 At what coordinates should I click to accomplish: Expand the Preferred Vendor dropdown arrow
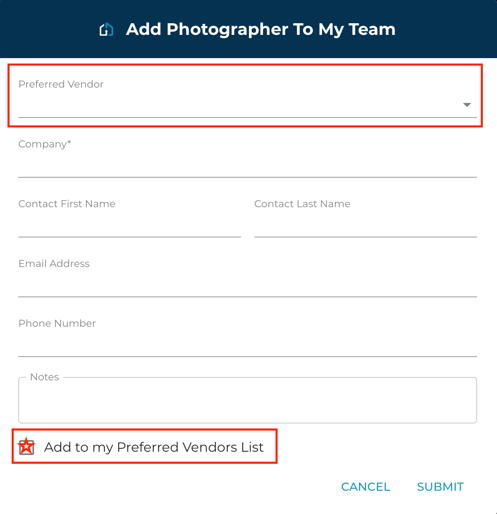(467, 105)
